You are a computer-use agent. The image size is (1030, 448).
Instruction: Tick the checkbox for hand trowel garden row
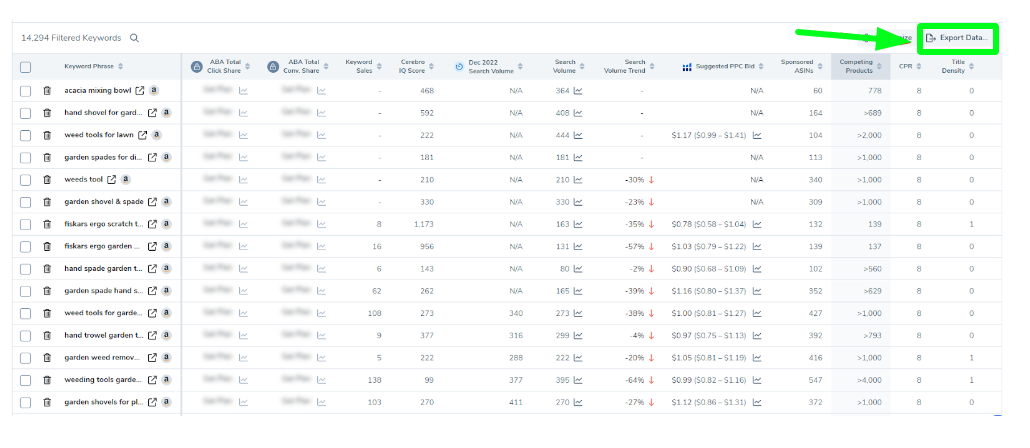point(25,336)
